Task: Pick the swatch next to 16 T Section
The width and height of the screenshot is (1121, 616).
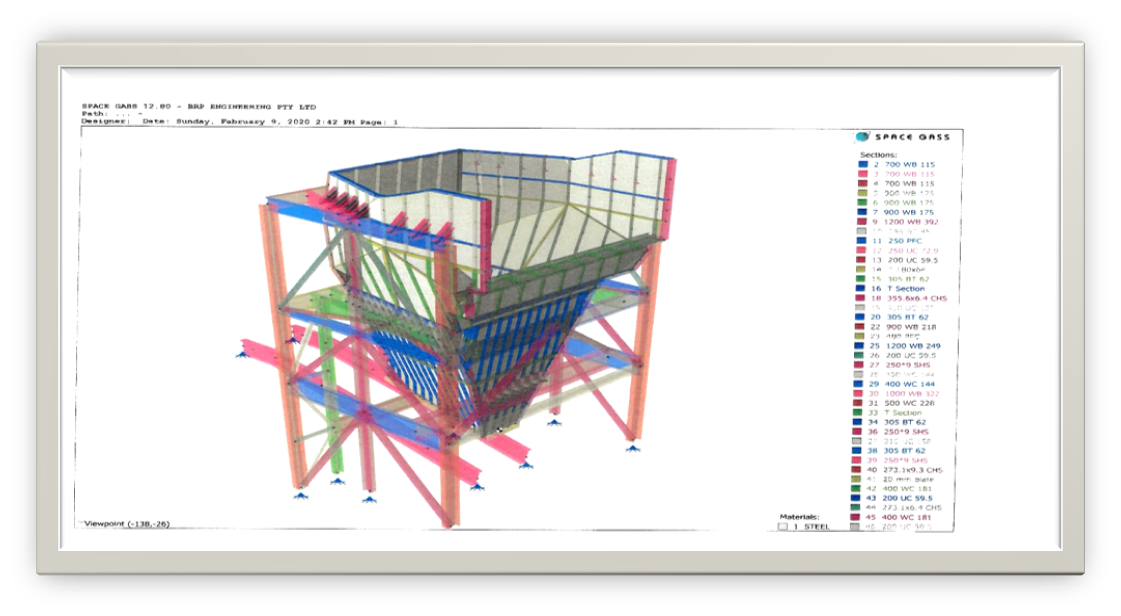Action: click(x=862, y=288)
